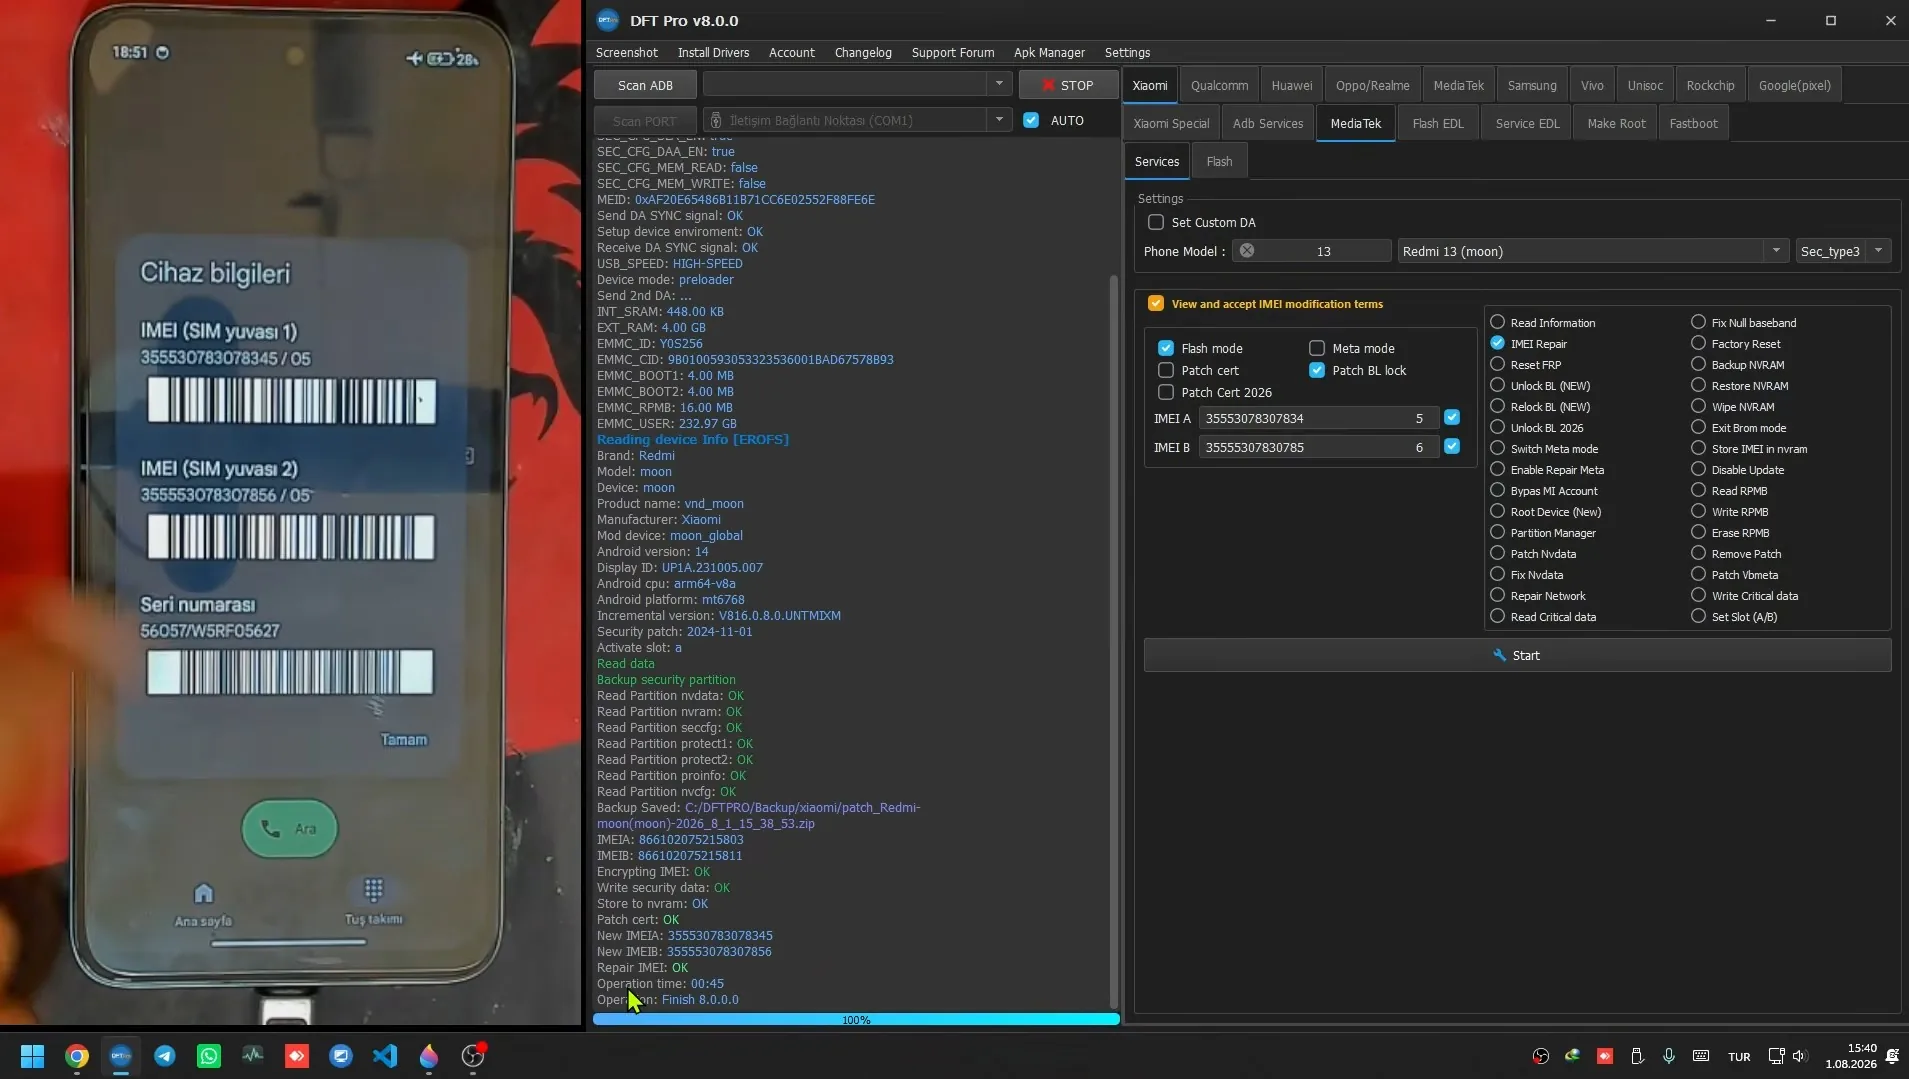Expand the COM port dropdown

[x=999, y=120]
